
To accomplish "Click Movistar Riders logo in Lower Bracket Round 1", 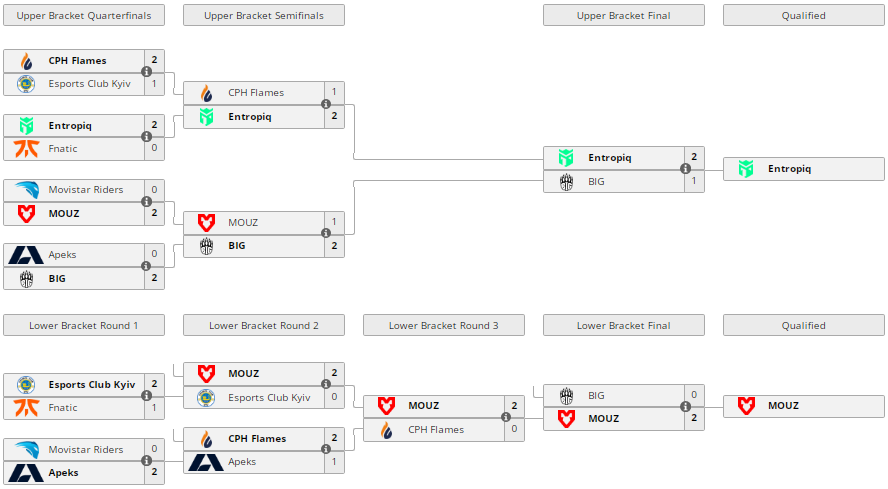I will (26, 450).
